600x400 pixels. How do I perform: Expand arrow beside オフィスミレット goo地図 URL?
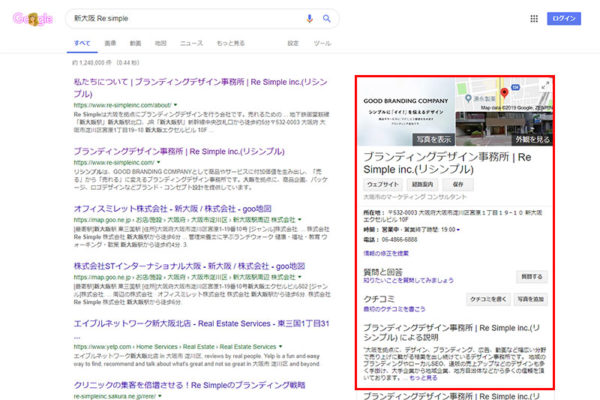pyautogui.click(x=300, y=220)
